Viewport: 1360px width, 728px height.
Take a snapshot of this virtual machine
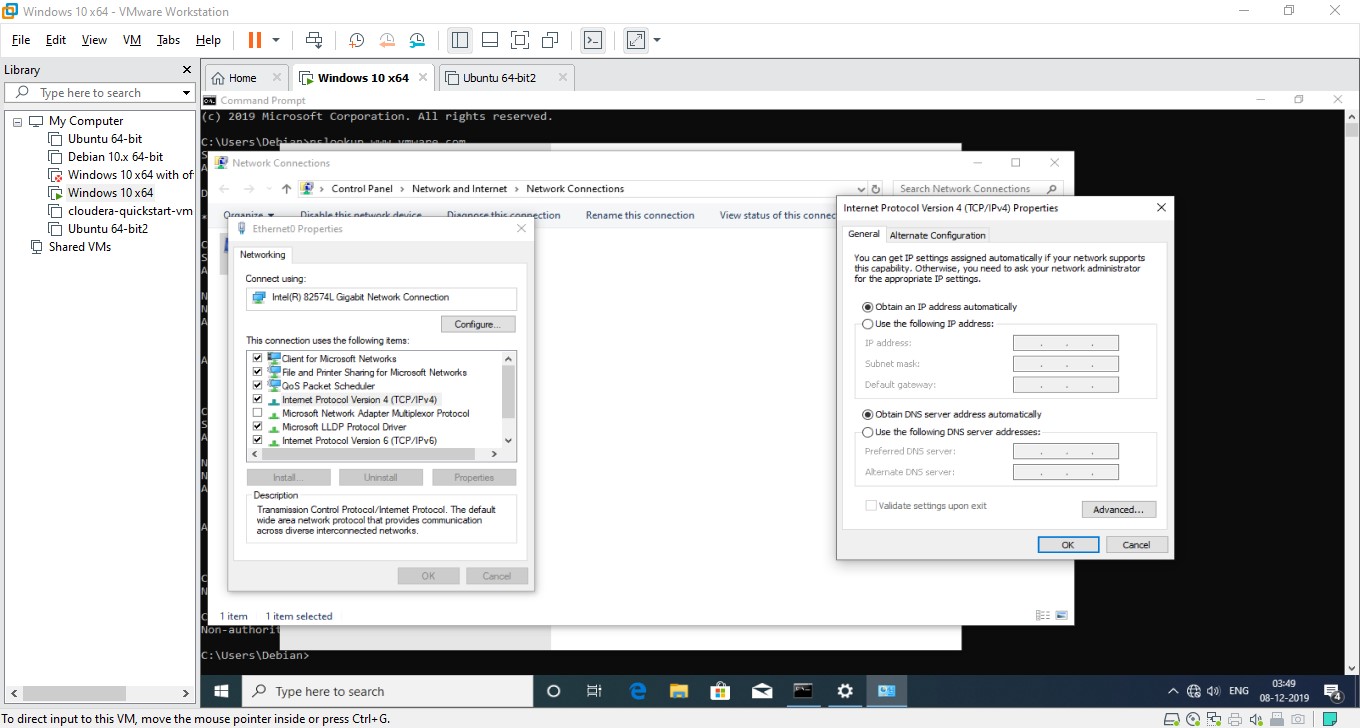(x=356, y=40)
